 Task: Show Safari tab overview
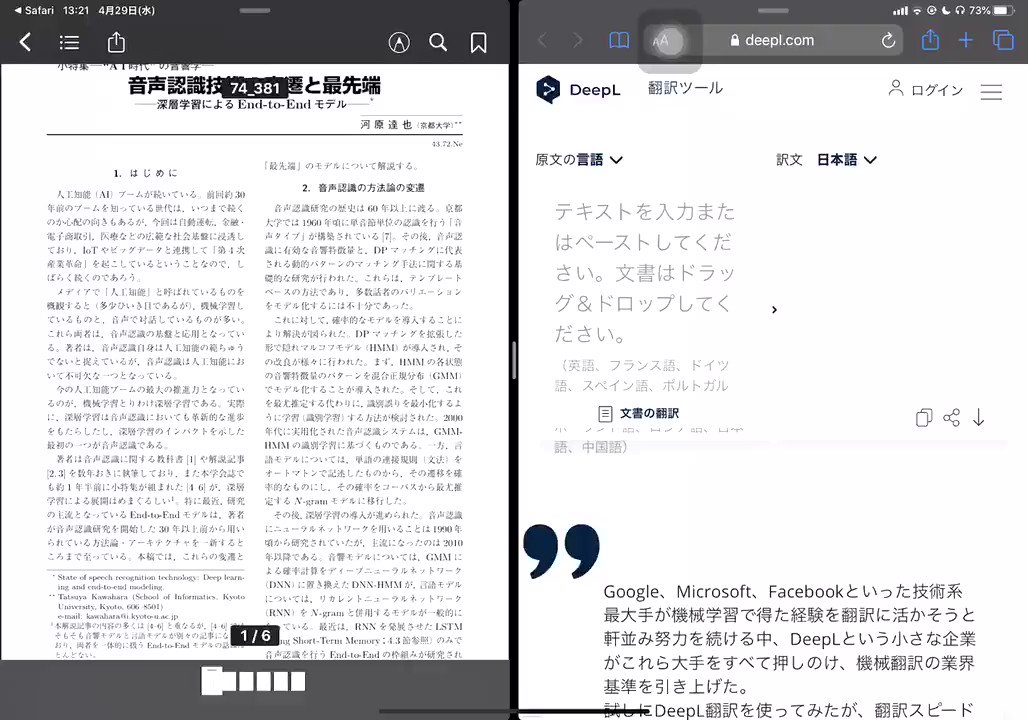point(1003,41)
